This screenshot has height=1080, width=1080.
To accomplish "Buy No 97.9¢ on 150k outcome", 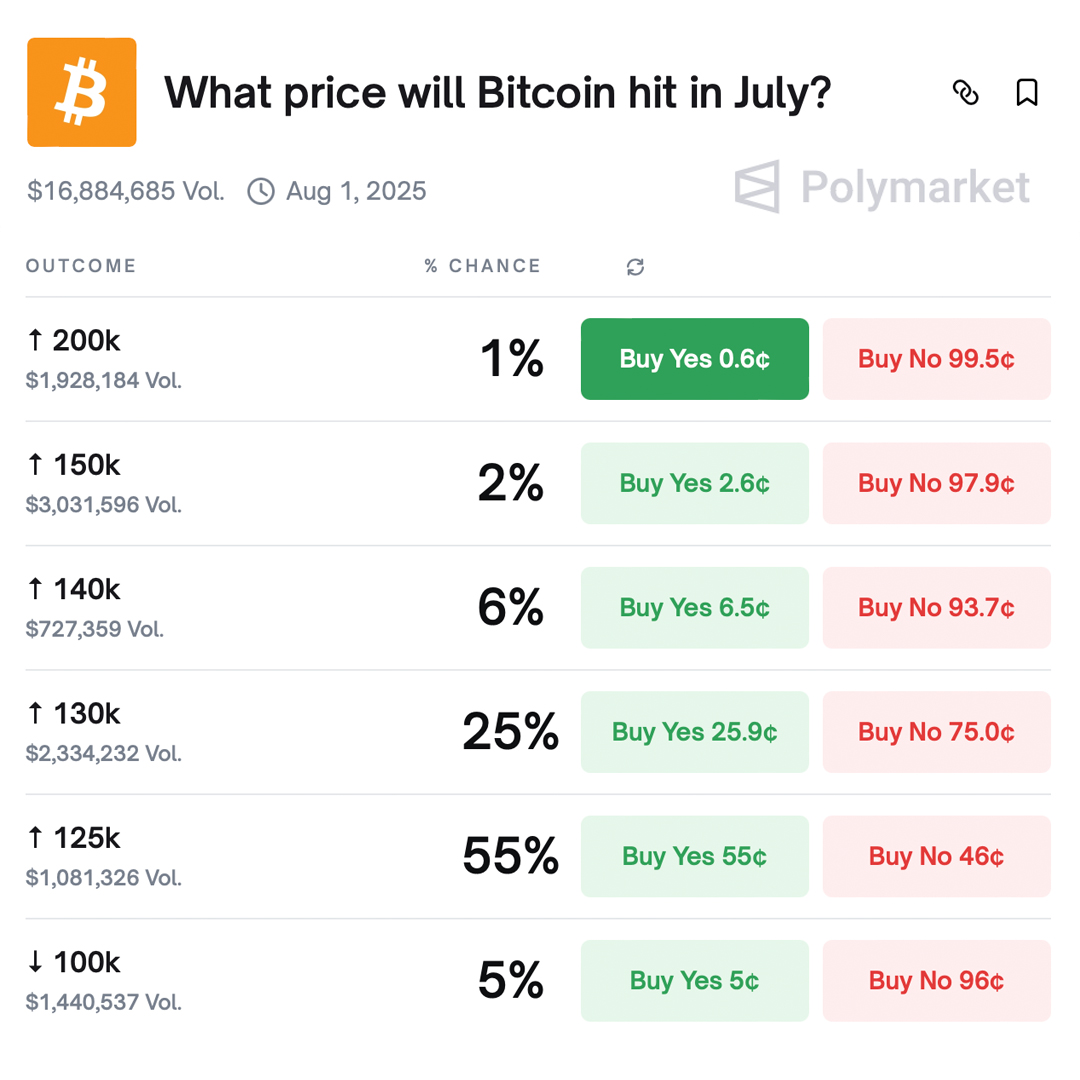I will [936, 484].
